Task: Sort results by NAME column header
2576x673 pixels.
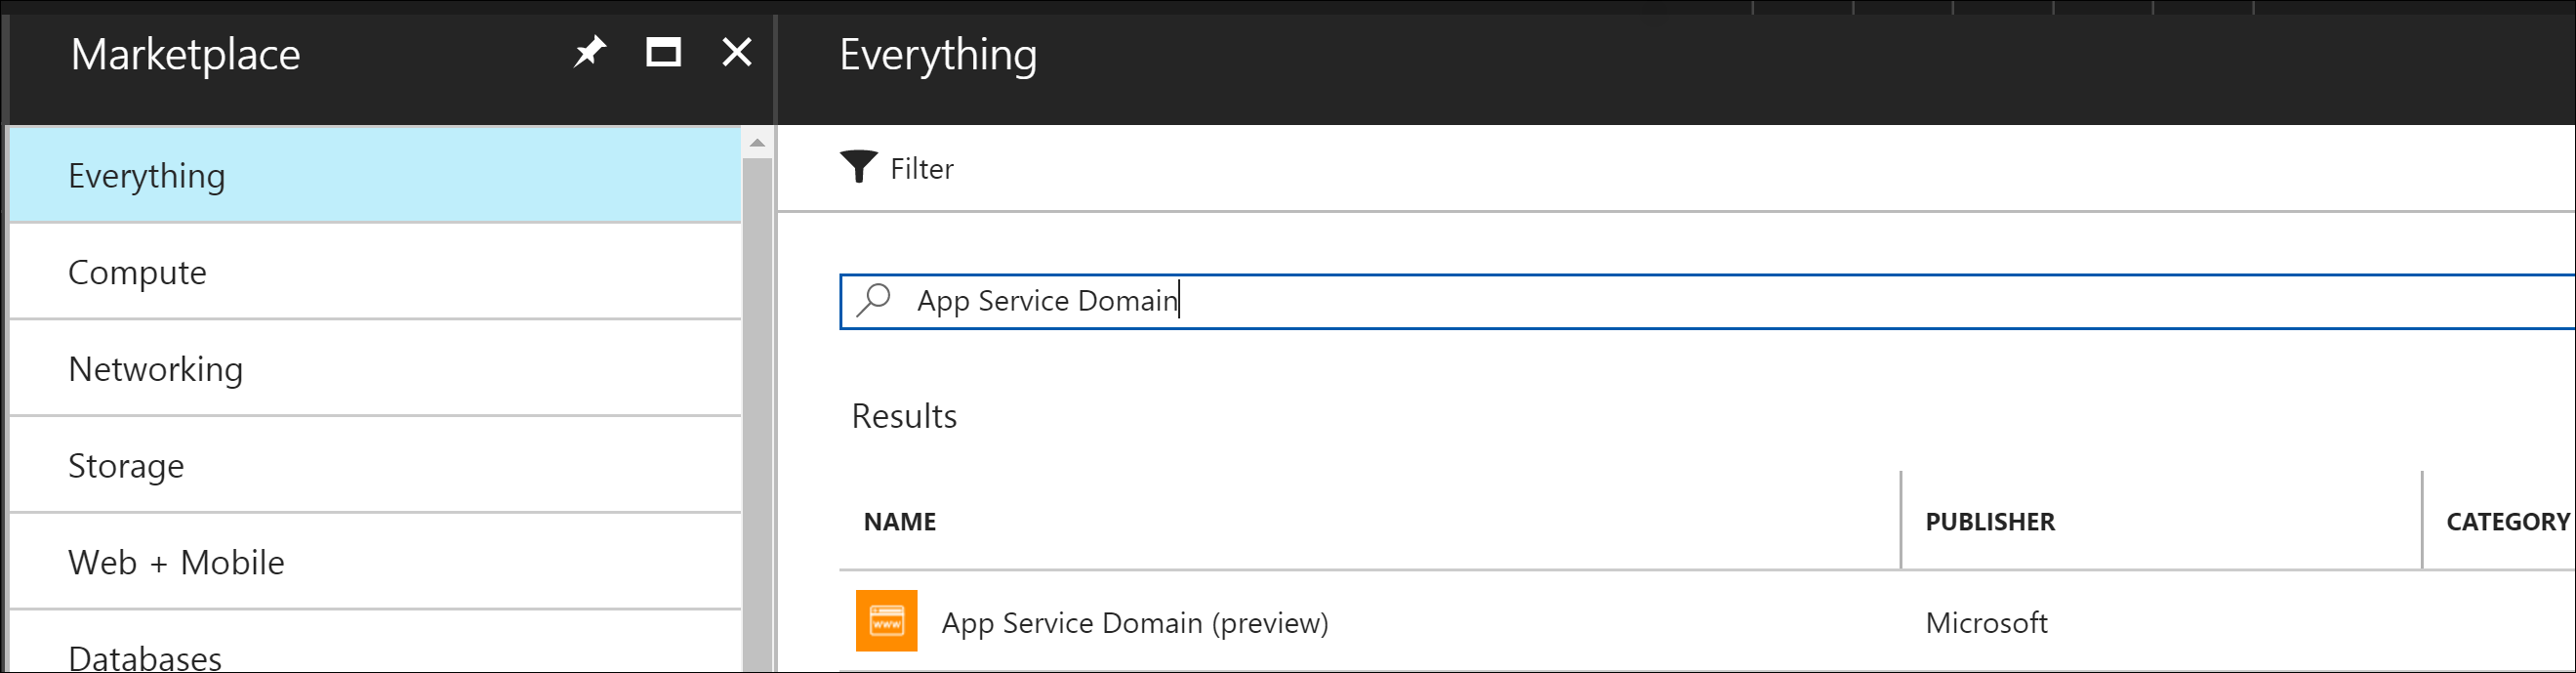Action: (x=900, y=522)
